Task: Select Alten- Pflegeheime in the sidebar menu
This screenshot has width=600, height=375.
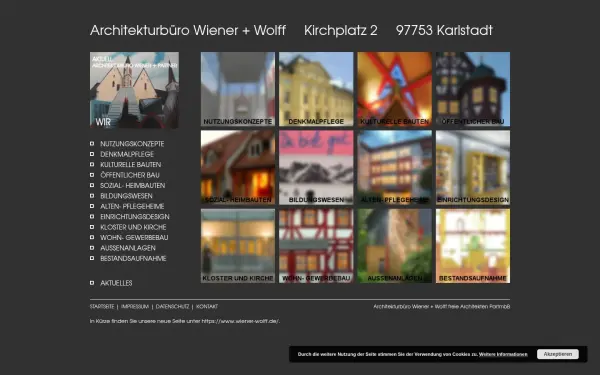Action: click(132, 206)
